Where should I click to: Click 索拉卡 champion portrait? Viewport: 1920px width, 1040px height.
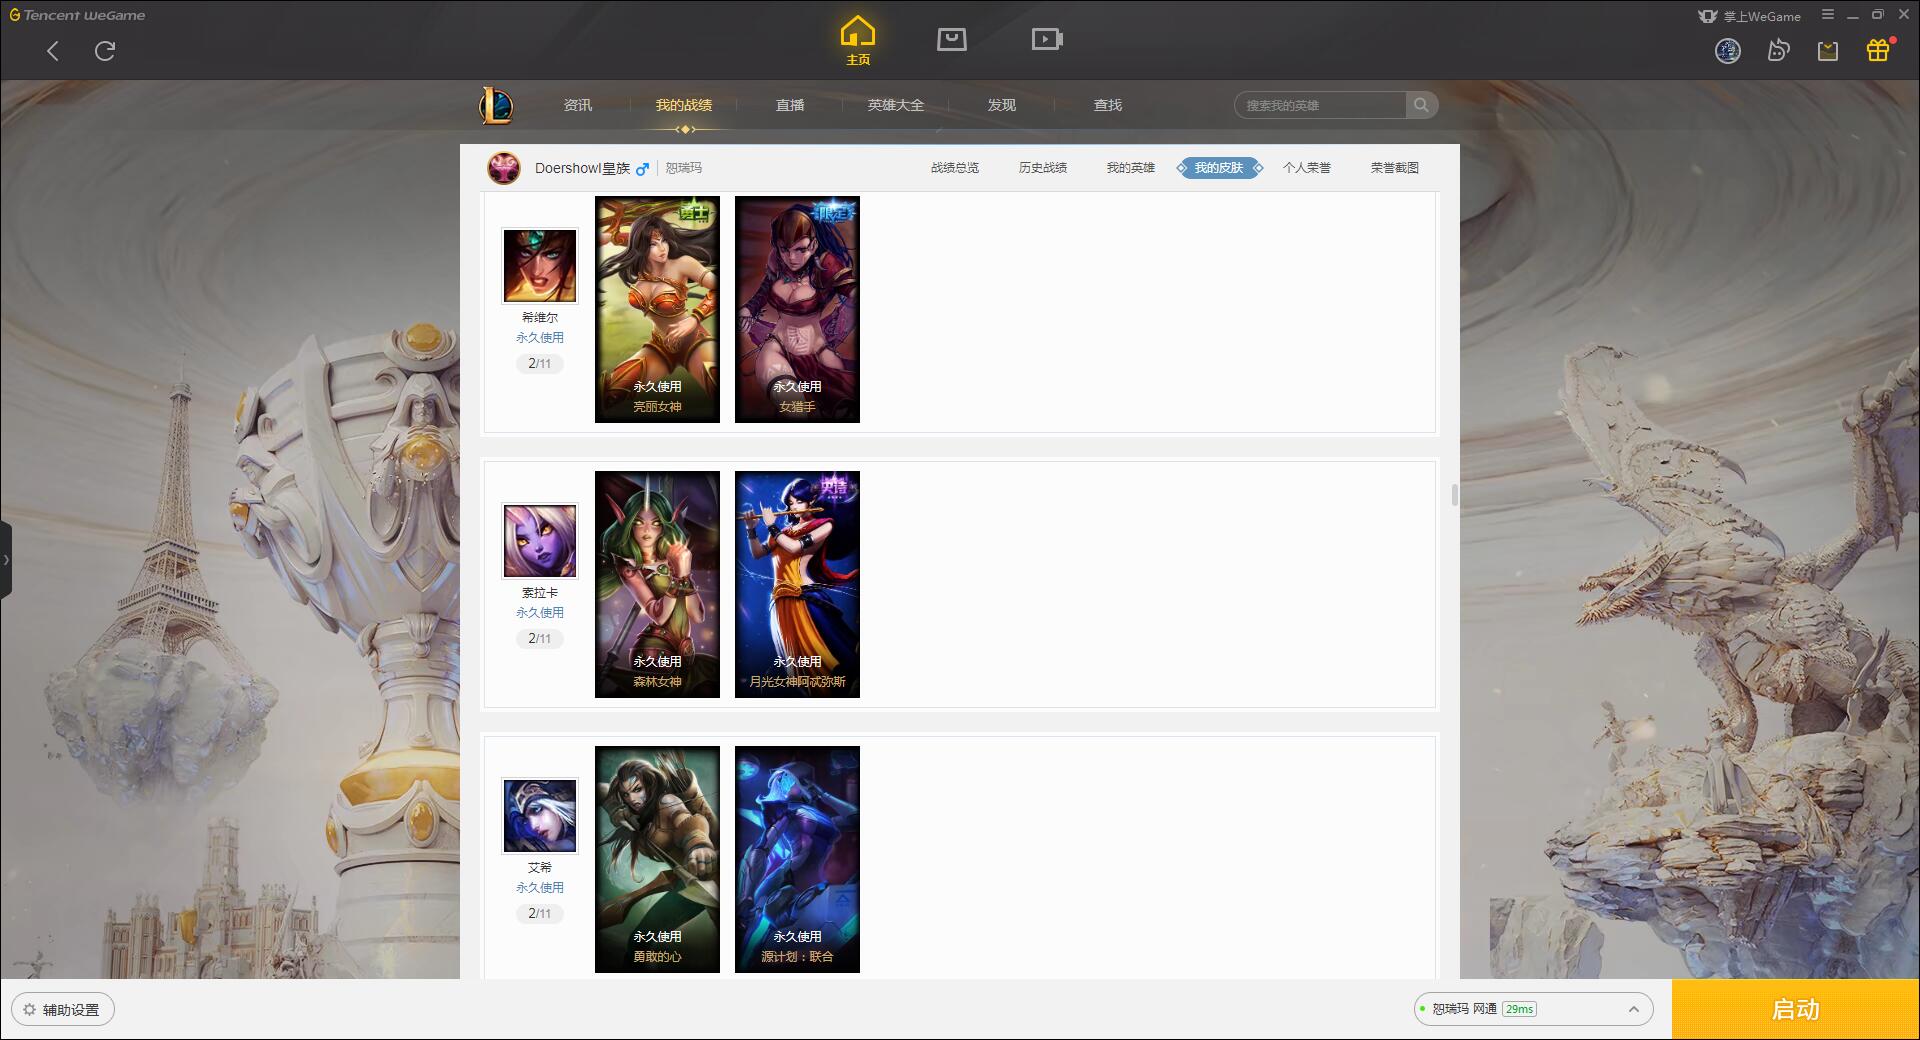click(x=540, y=541)
